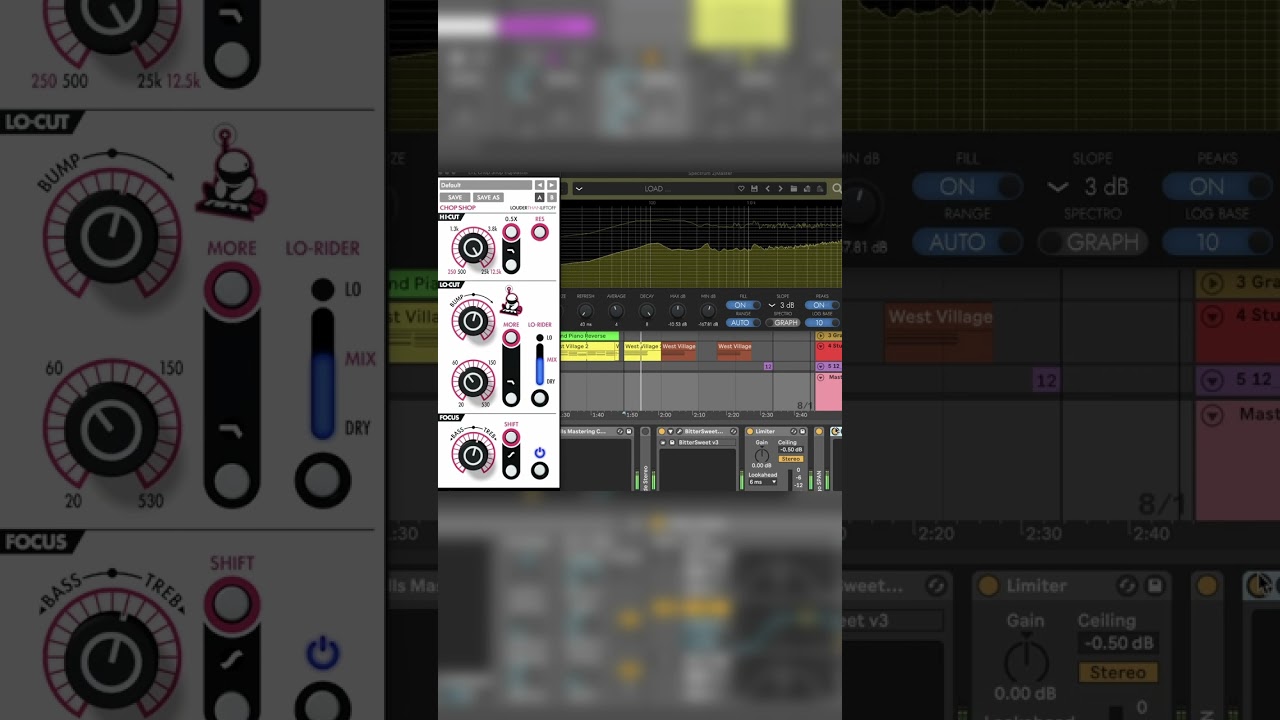Click the AVERAGE knob in the center analyzer
1280x720 pixels.
click(x=616, y=311)
